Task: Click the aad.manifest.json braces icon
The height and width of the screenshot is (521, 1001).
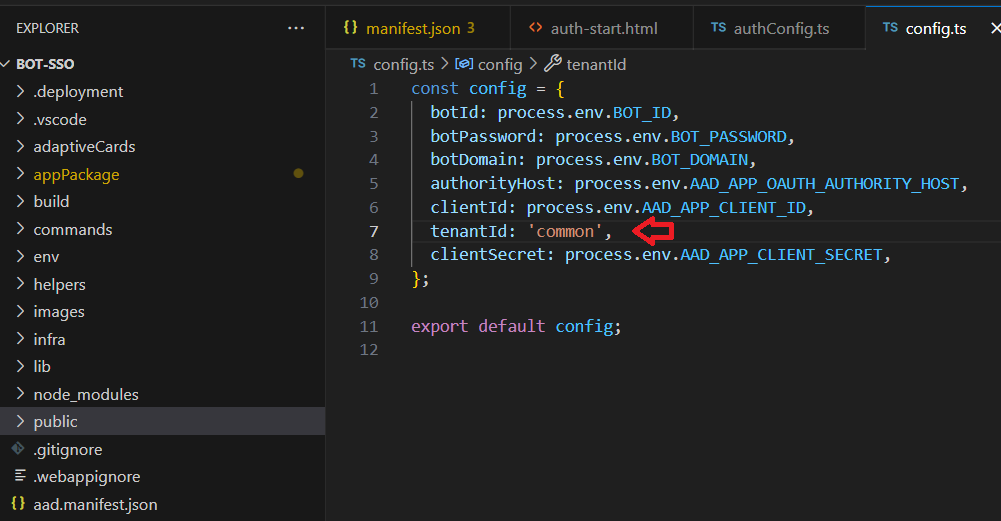Action: pos(18,504)
